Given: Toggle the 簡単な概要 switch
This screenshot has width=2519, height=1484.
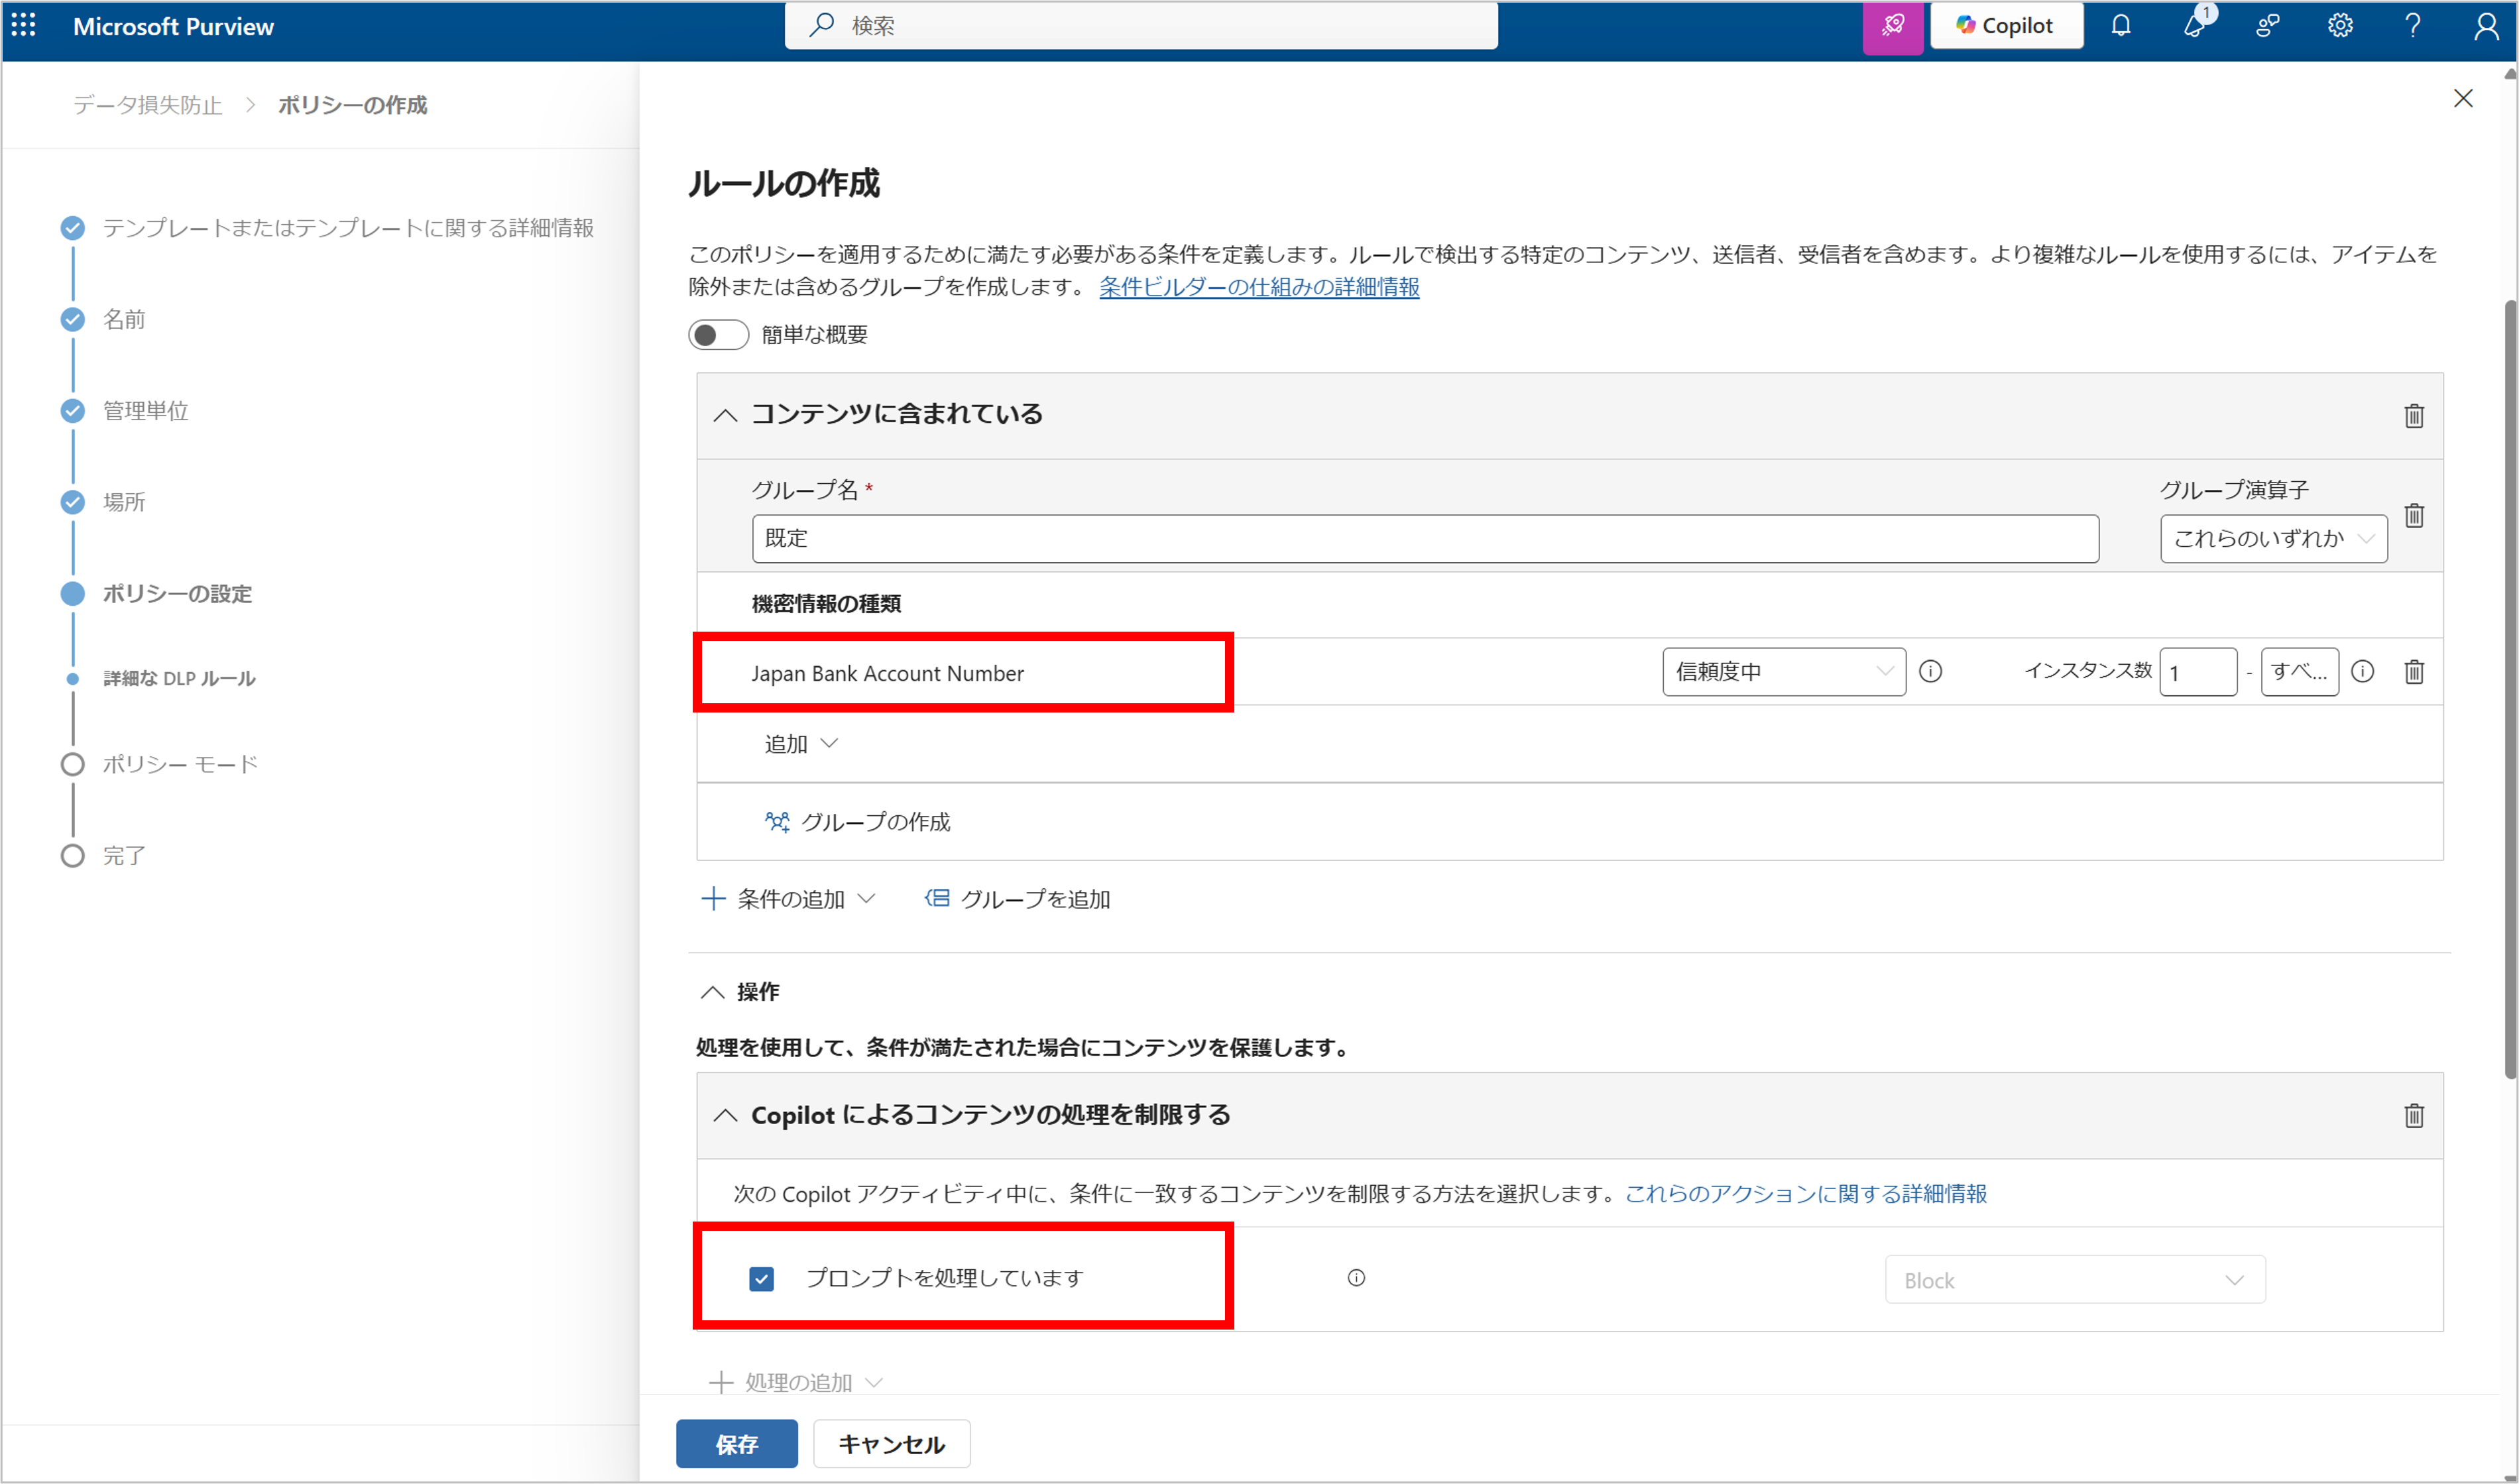Looking at the screenshot, I should tap(718, 335).
